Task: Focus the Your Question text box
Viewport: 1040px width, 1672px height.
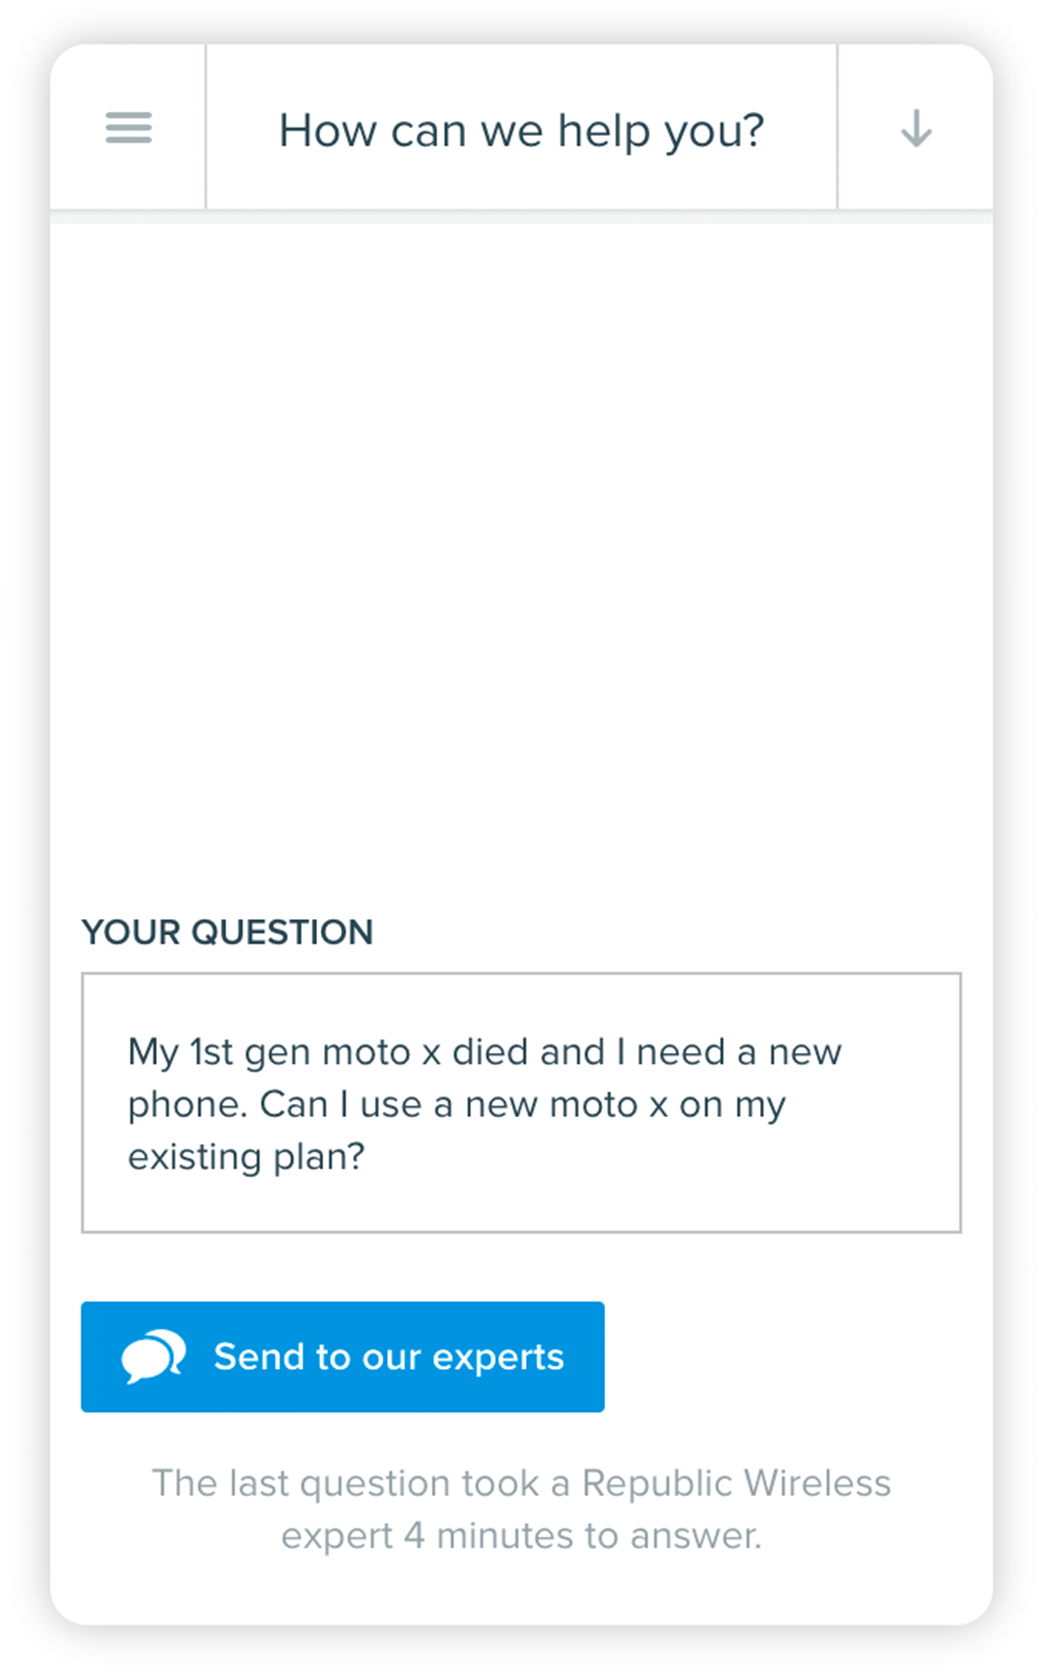Action: [x=521, y=1103]
